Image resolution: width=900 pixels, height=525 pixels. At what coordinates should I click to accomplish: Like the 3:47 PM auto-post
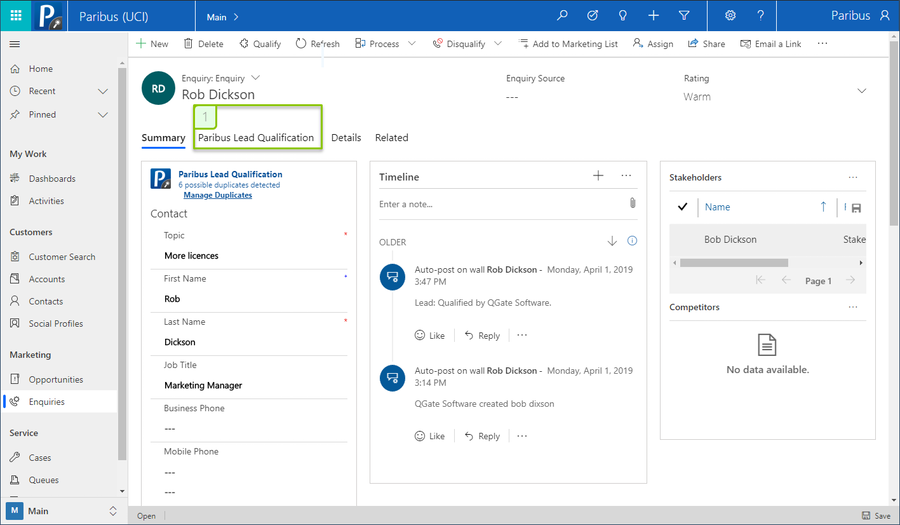430,335
